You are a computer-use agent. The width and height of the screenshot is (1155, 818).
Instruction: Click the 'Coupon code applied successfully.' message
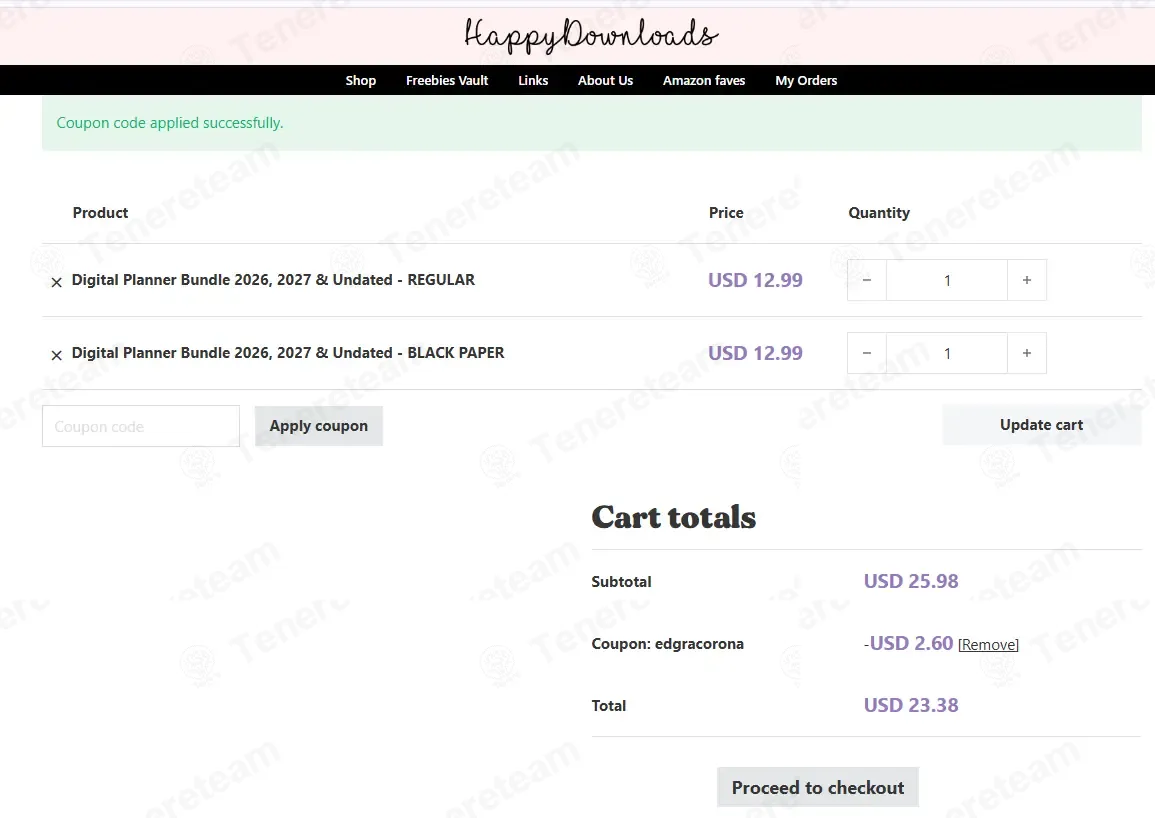170,123
